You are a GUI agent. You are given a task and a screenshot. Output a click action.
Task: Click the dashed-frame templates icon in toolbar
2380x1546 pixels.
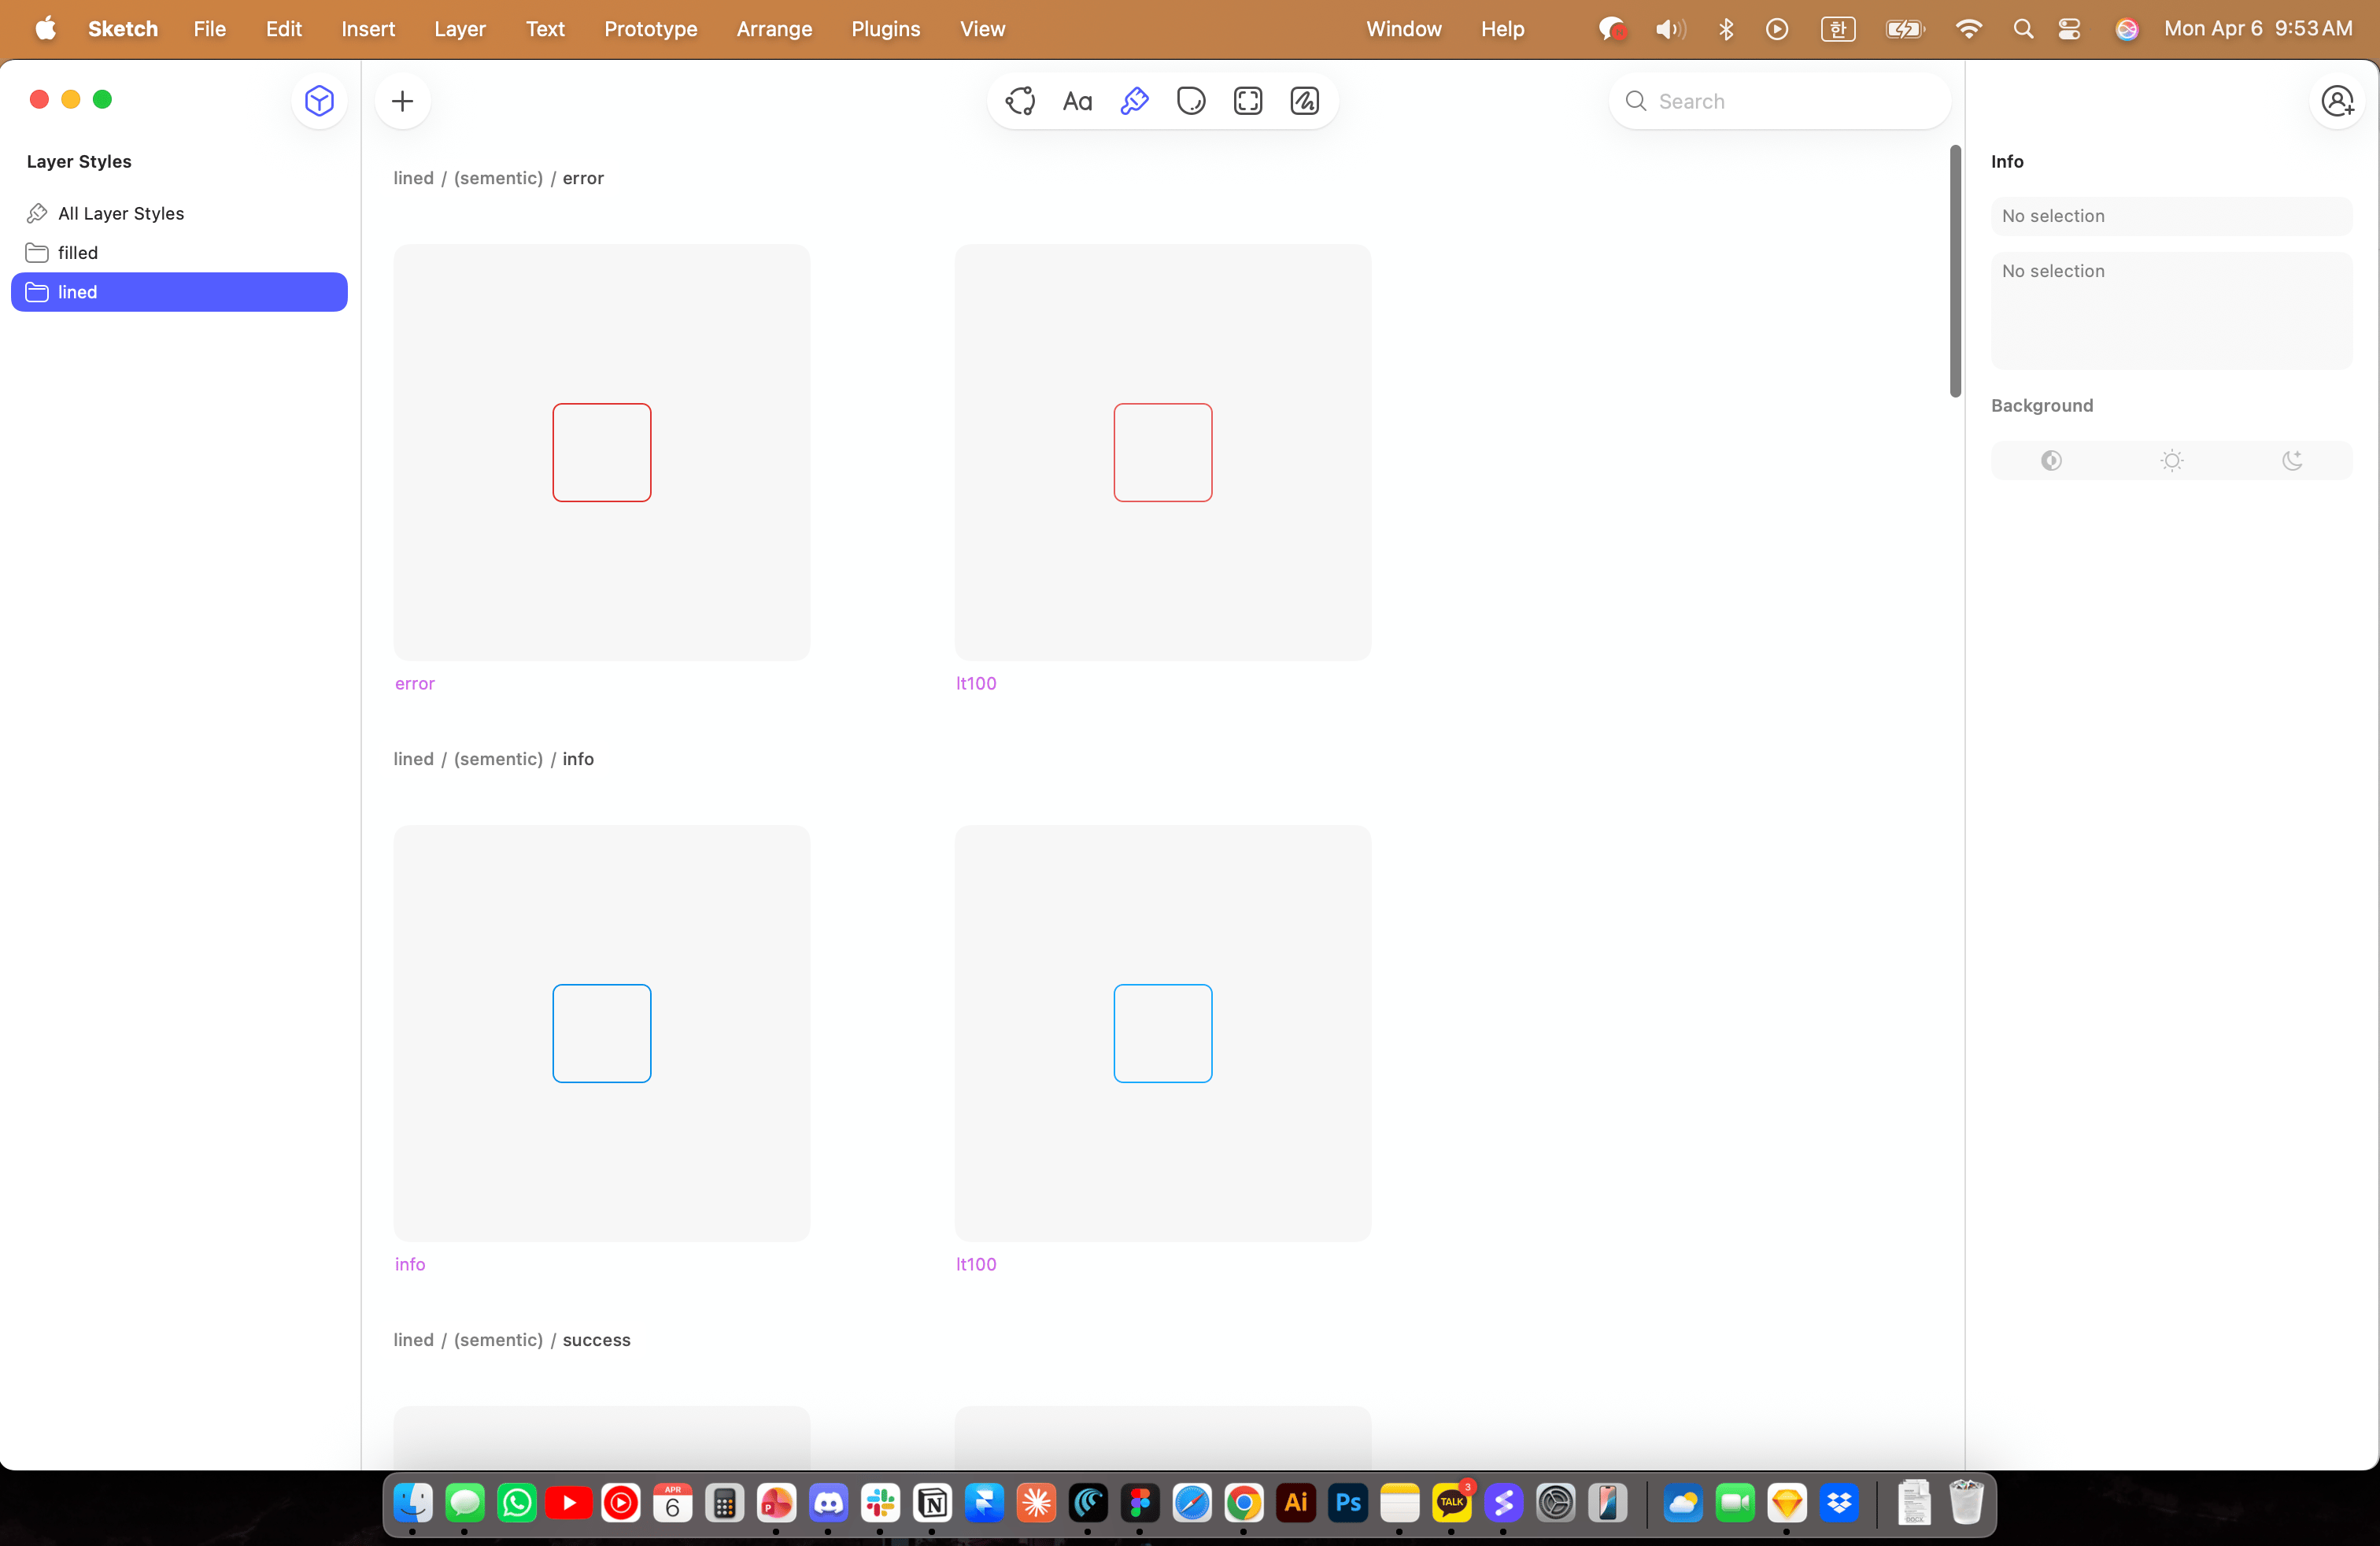pyautogui.click(x=1248, y=101)
